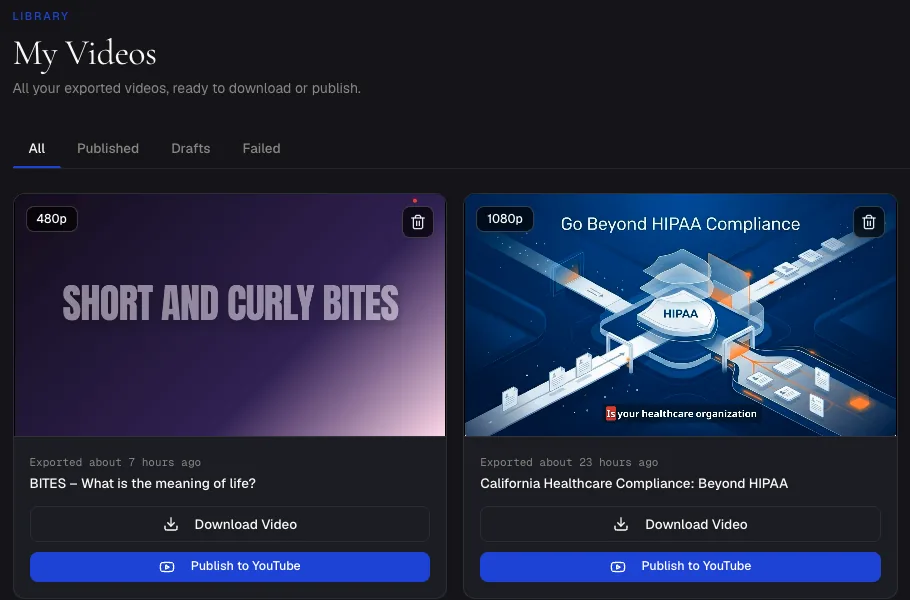Download the California Healthcare Compliance video
This screenshot has height=600, width=910.
pyautogui.click(x=680, y=524)
